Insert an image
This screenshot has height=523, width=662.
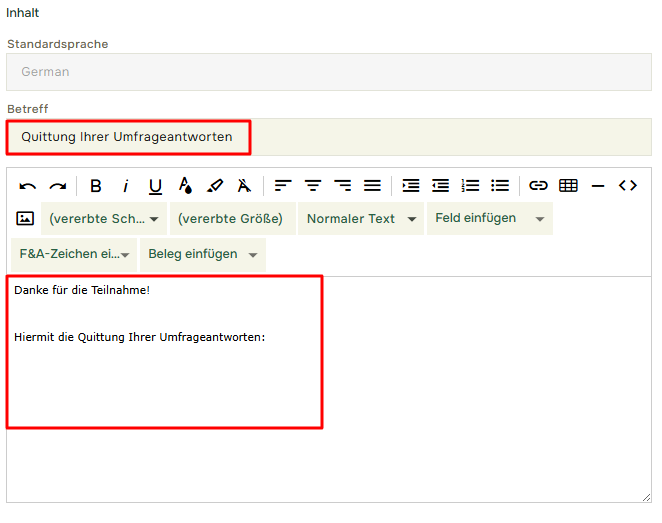coord(25,219)
